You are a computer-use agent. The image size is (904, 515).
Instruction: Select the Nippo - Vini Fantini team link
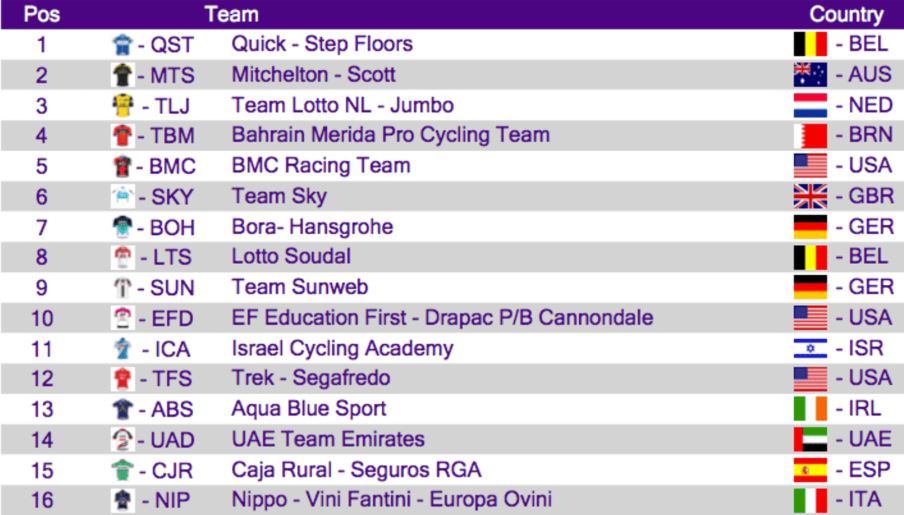391,499
